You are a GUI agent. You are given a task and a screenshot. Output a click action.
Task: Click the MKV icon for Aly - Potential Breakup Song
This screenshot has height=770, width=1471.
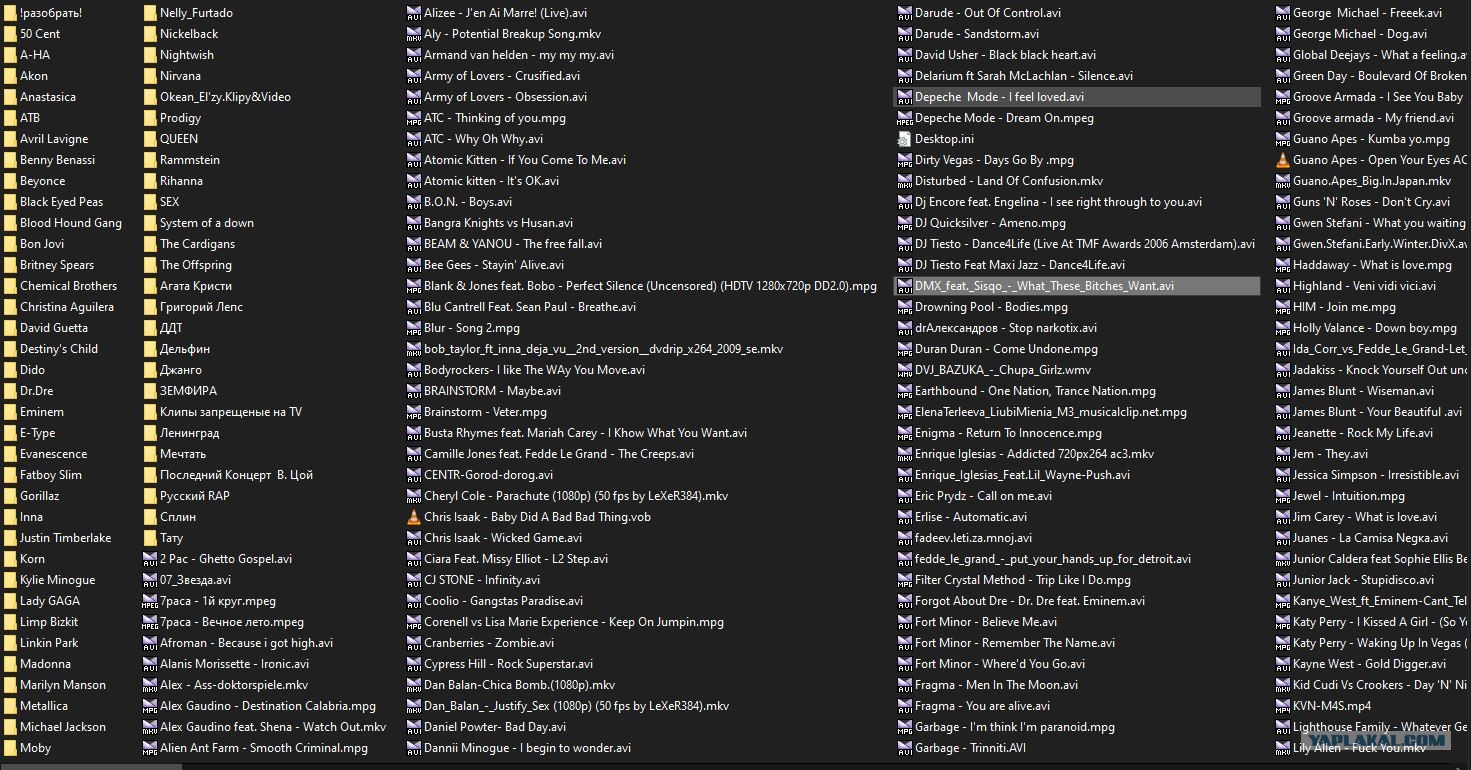click(x=414, y=34)
